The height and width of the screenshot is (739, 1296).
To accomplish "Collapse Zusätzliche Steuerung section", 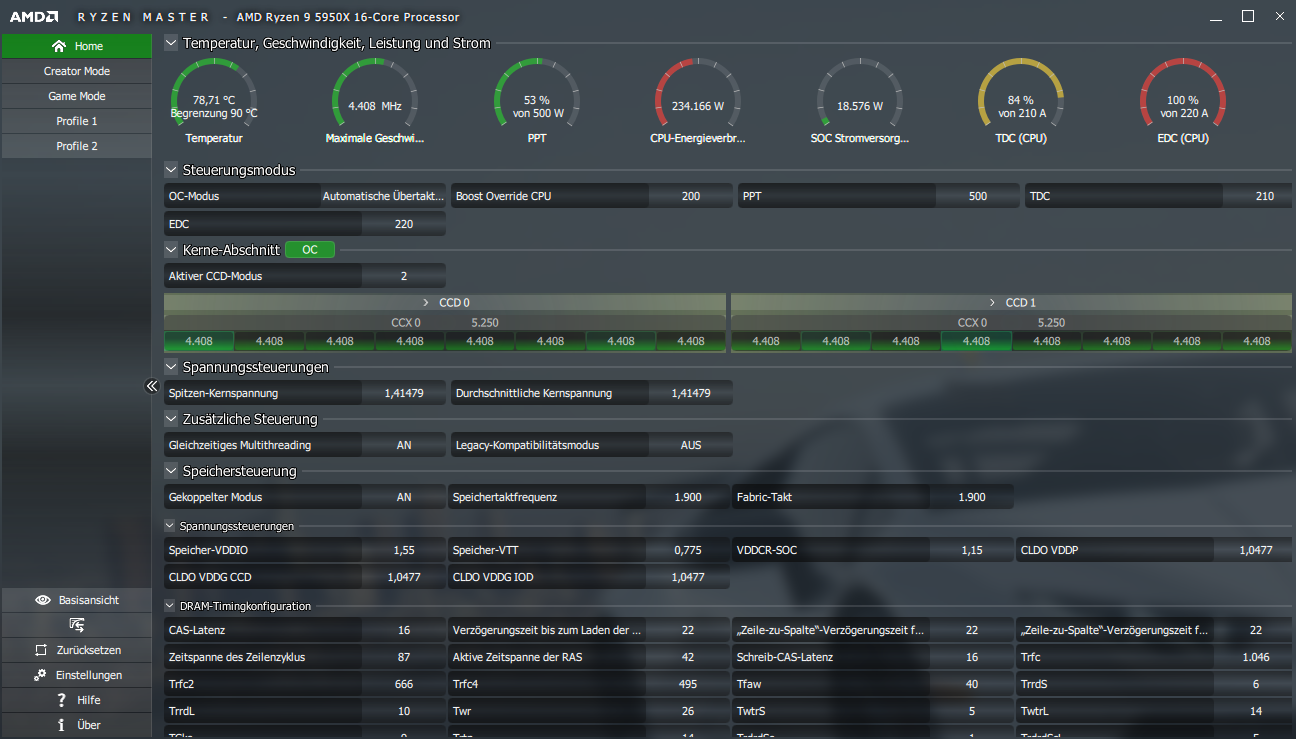I will pyautogui.click(x=171, y=419).
